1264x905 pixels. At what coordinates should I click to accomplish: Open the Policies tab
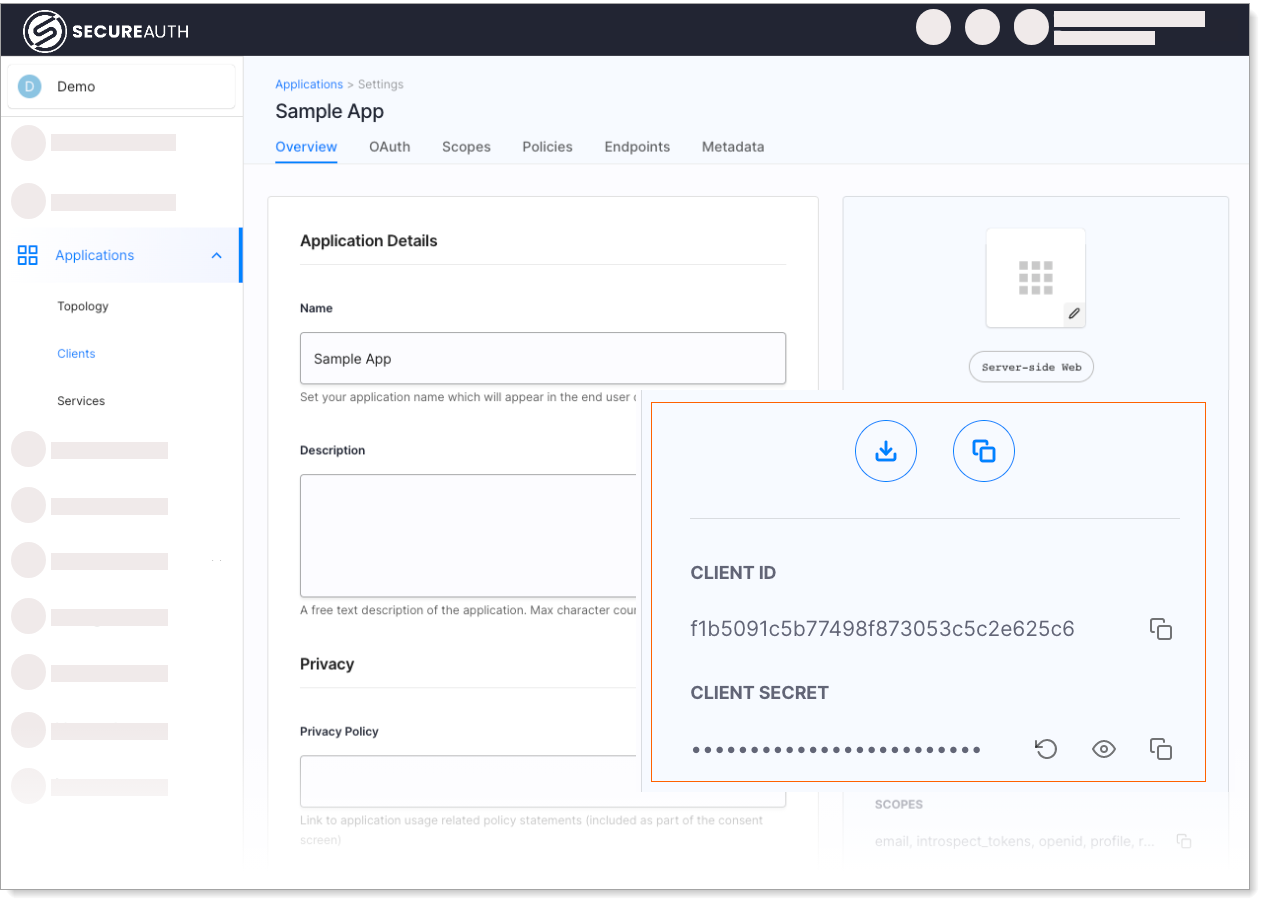(547, 146)
